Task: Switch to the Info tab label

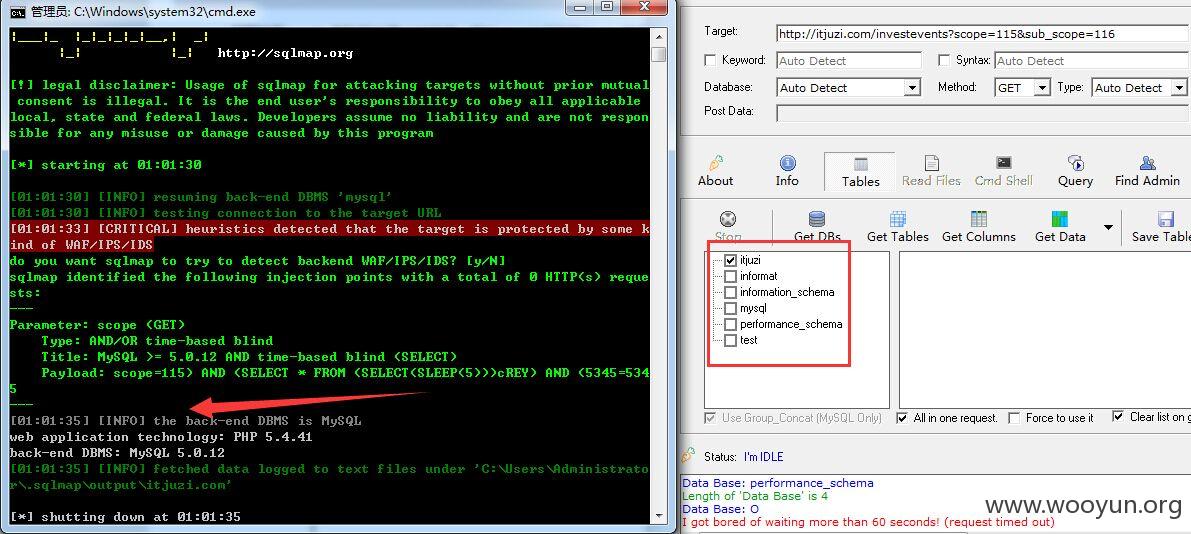Action: pos(787,181)
